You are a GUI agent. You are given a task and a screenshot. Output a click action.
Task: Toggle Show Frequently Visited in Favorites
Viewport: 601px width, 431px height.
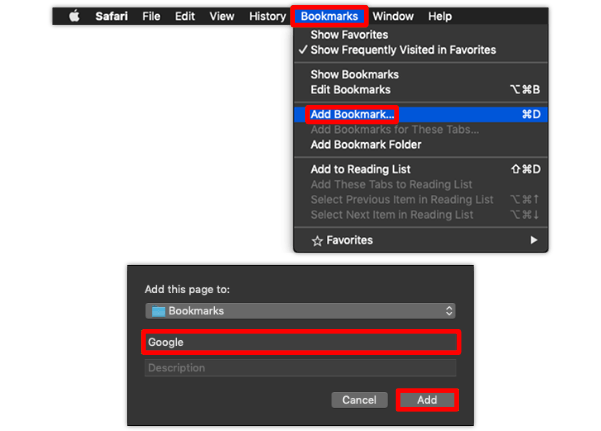[420, 50]
